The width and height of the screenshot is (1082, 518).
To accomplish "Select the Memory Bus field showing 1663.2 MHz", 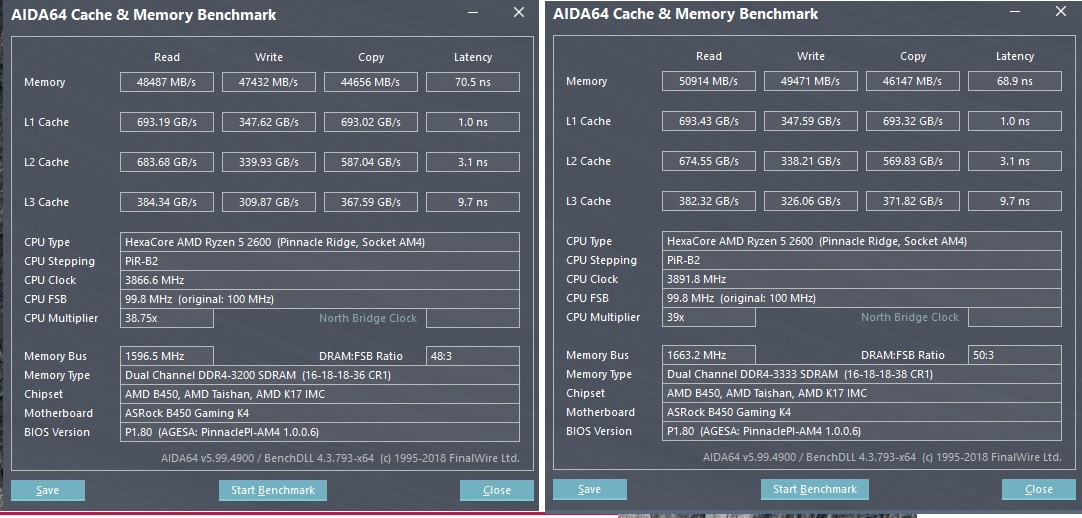I will click(709, 355).
